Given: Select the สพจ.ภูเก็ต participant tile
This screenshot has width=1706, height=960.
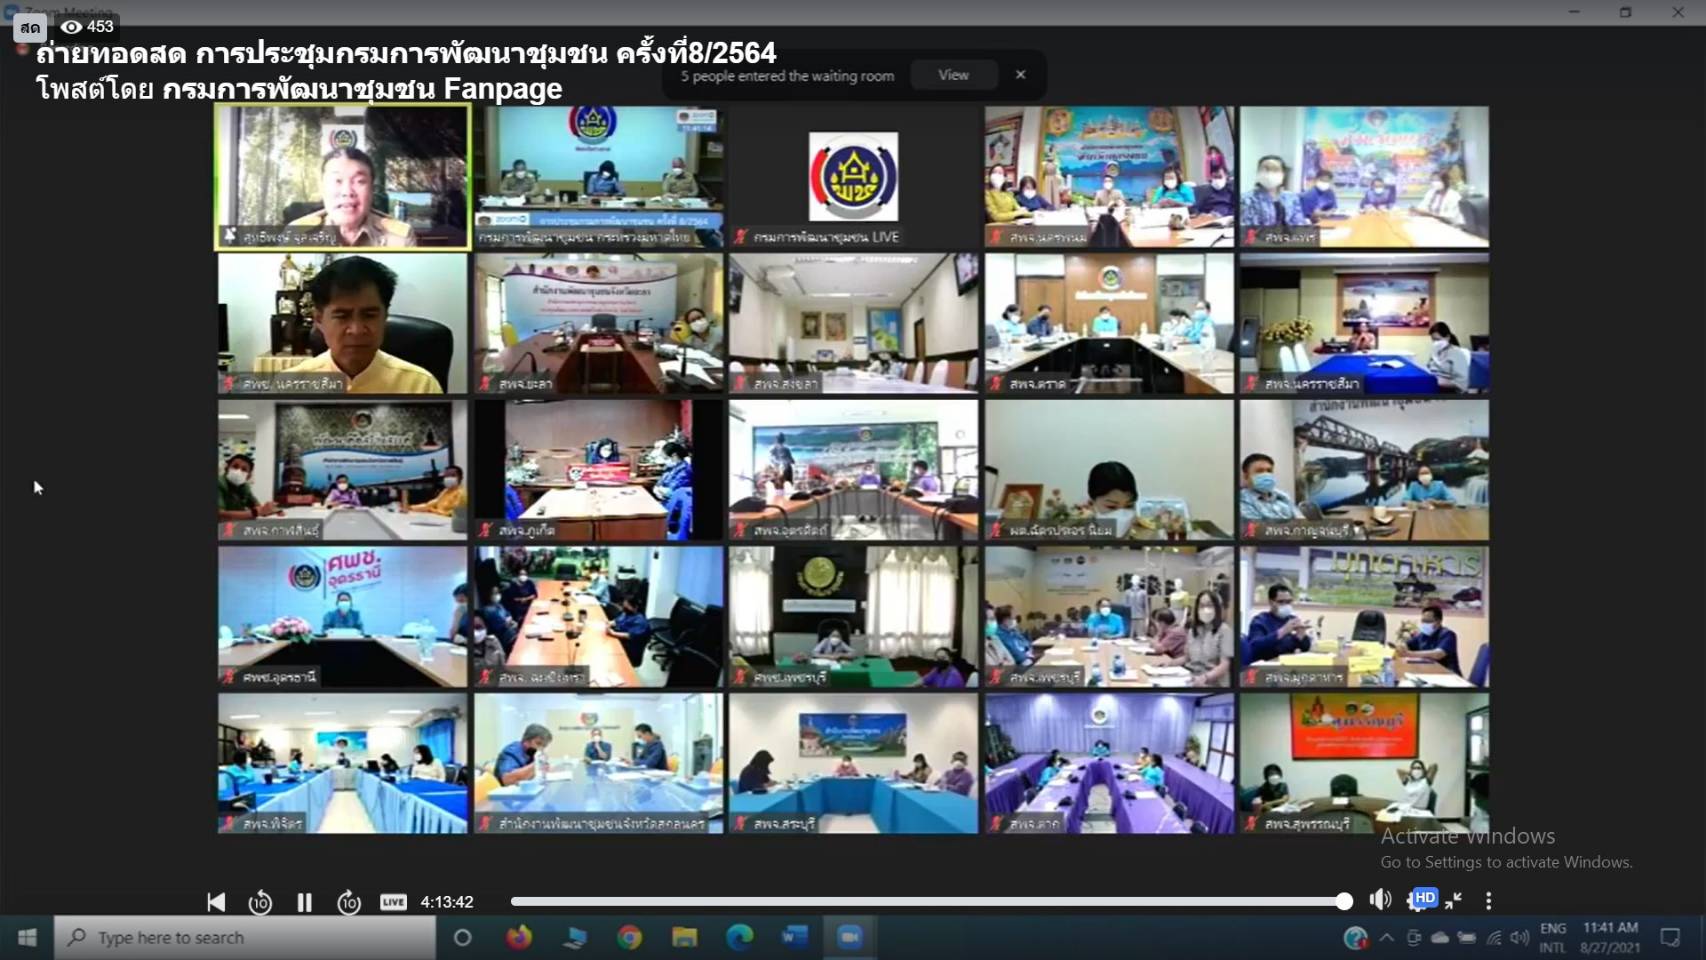Looking at the screenshot, I should tap(598, 470).
